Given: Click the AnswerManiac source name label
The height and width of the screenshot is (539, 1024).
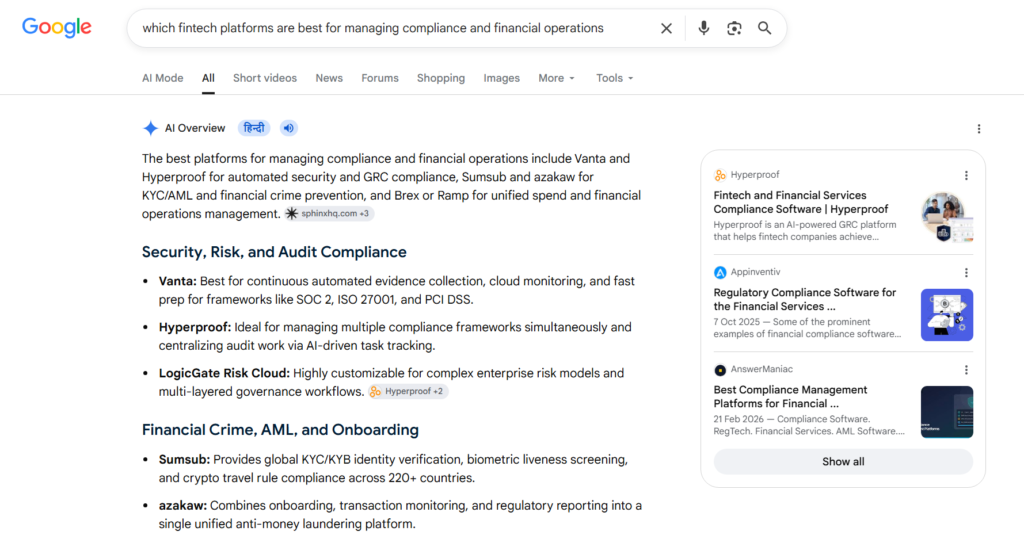Looking at the screenshot, I should pos(761,370).
